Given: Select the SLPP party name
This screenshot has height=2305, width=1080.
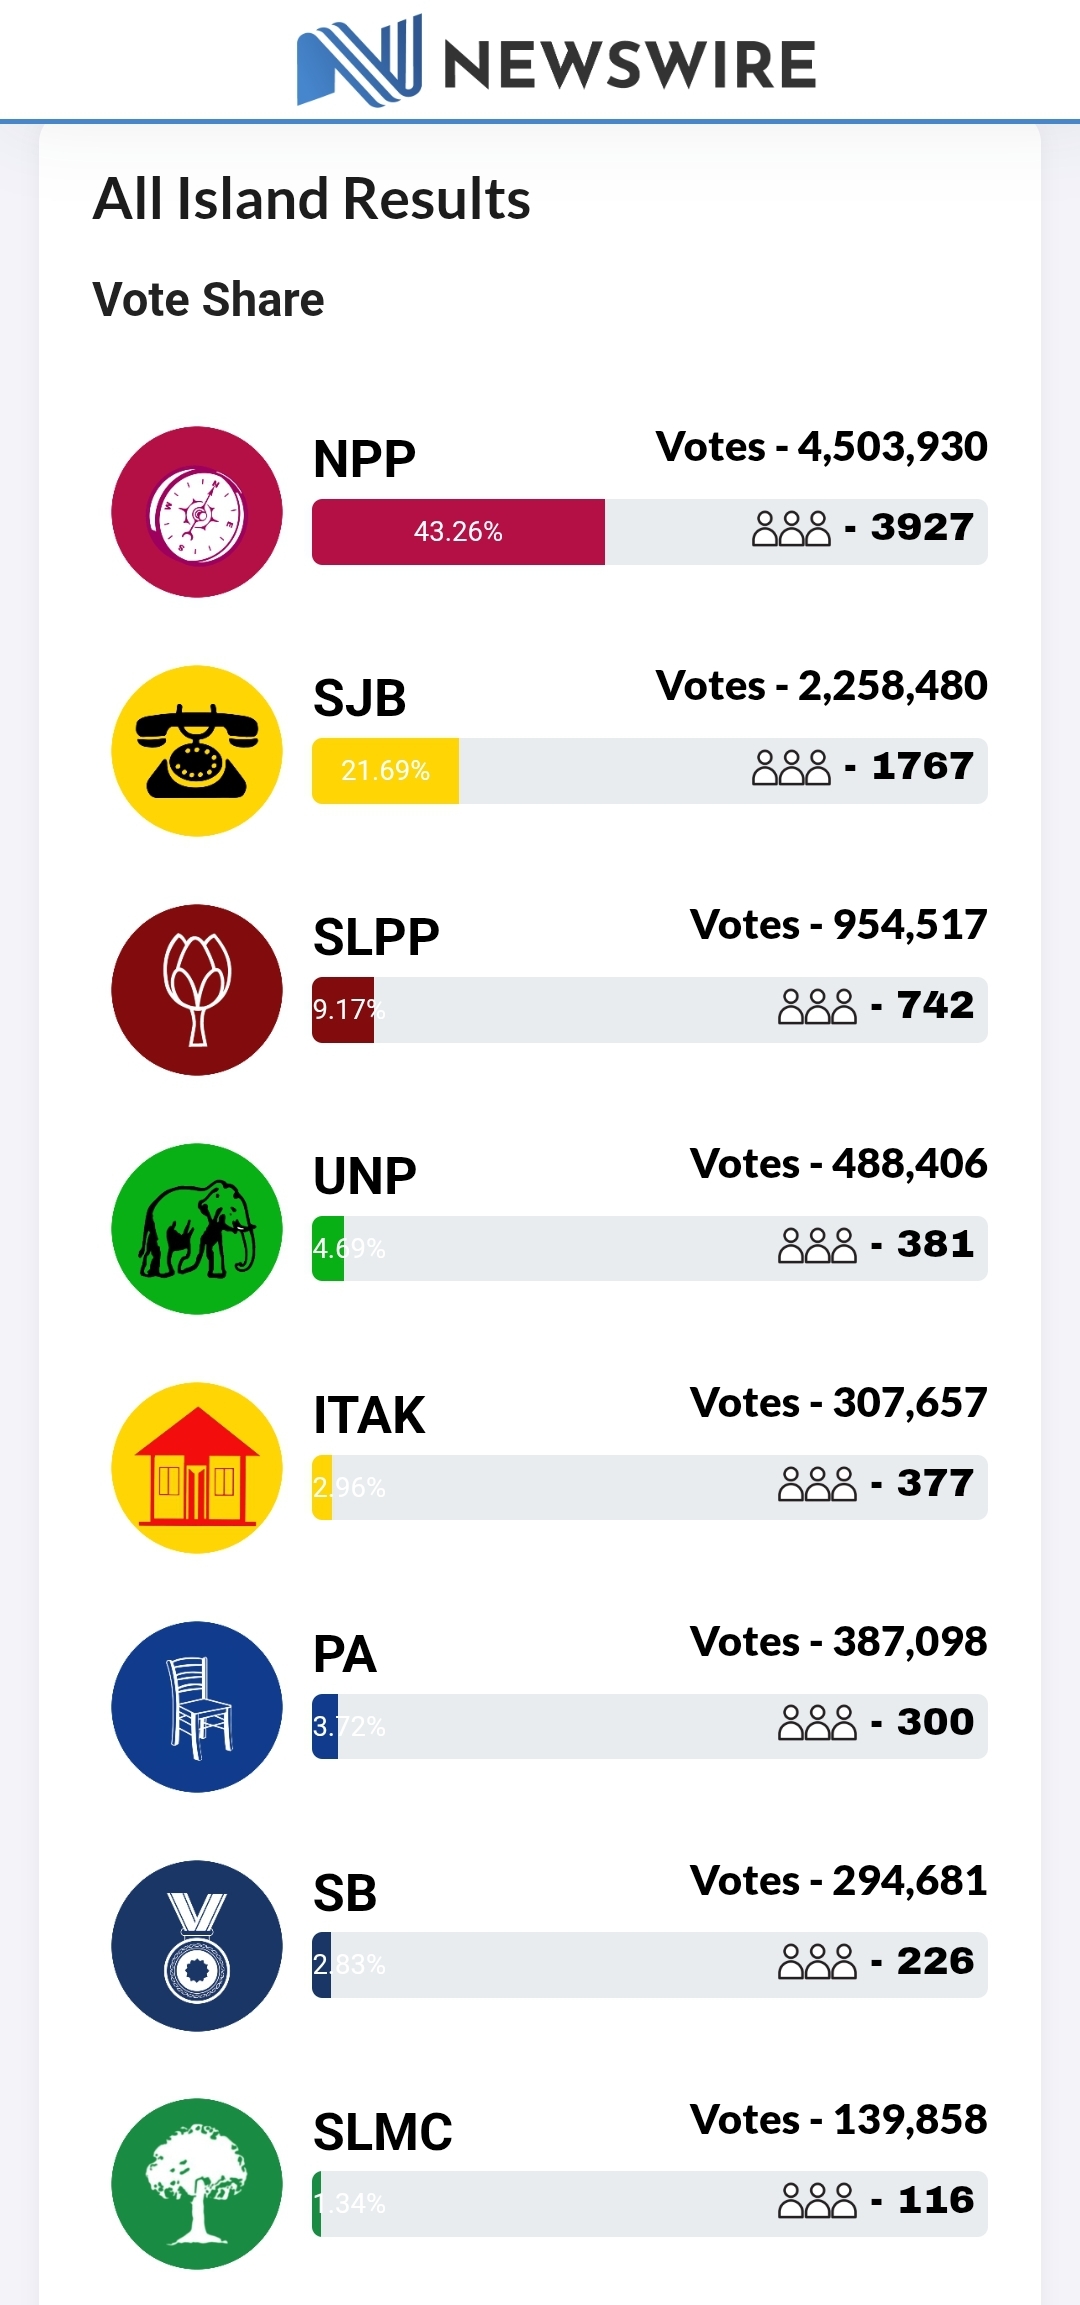Looking at the screenshot, I should tap(376, 937).
